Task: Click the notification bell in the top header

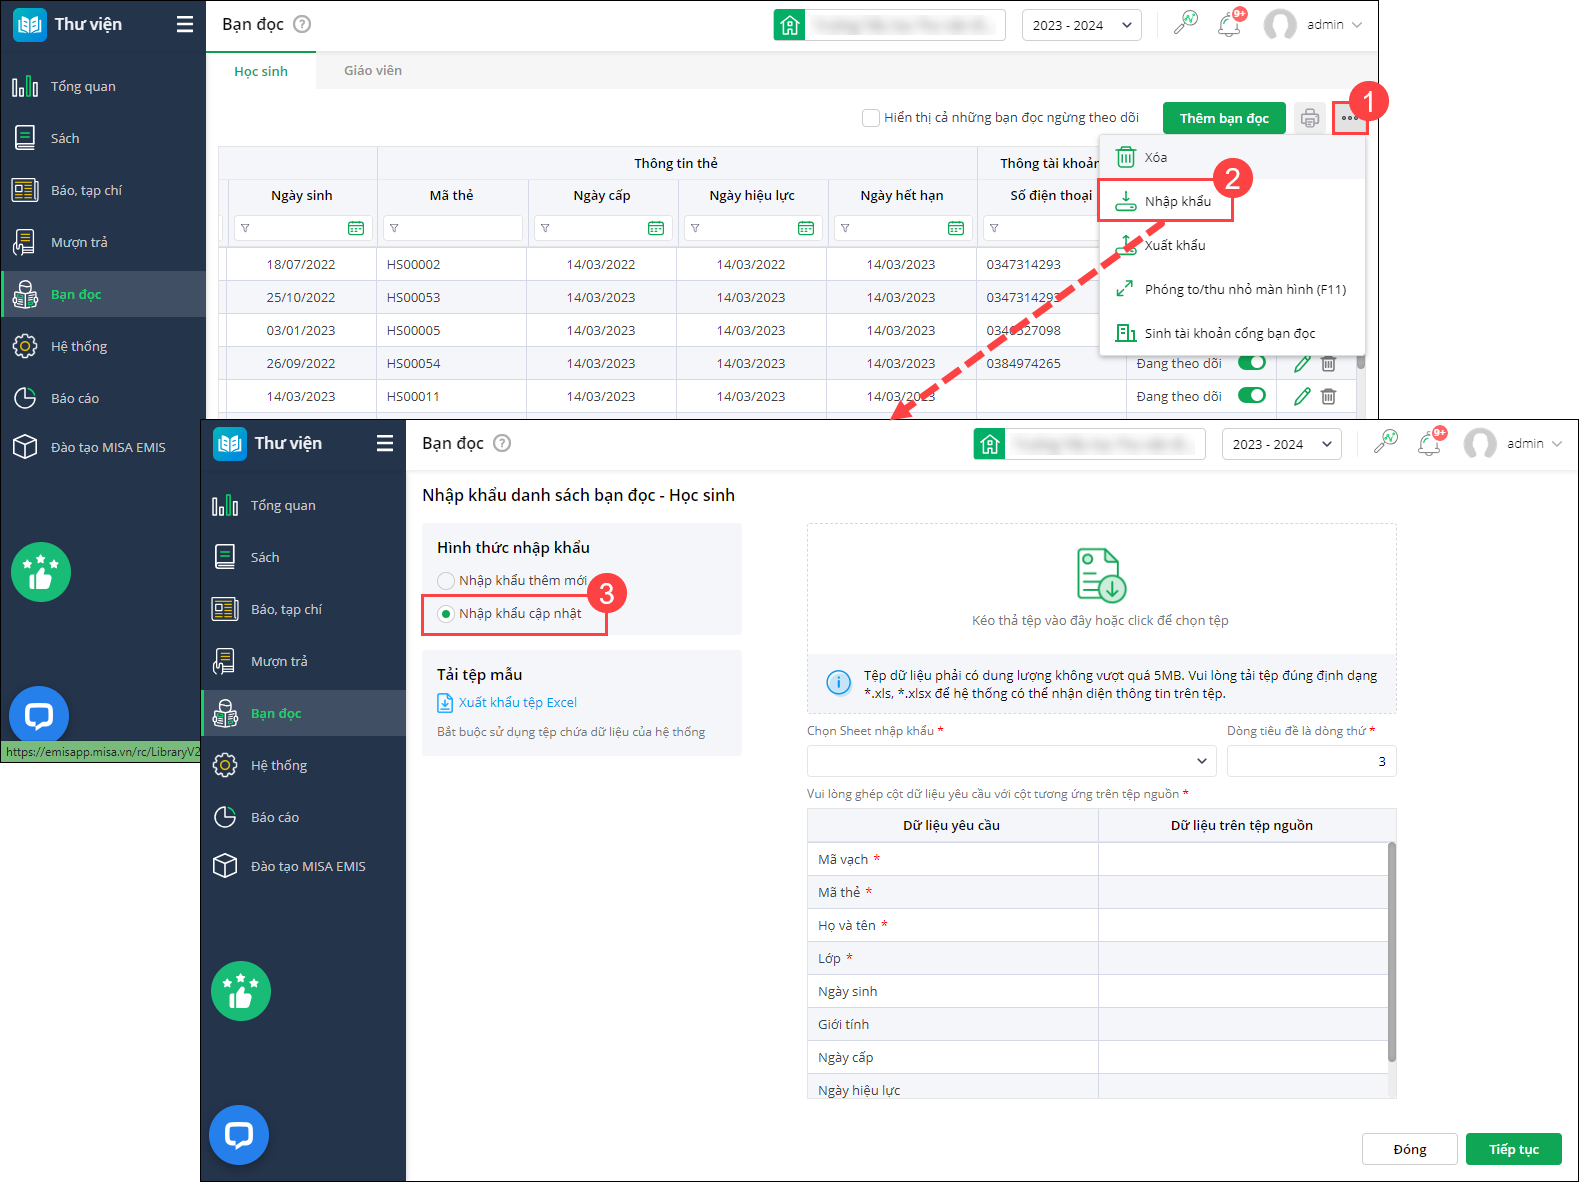Action: [1230, 24]
